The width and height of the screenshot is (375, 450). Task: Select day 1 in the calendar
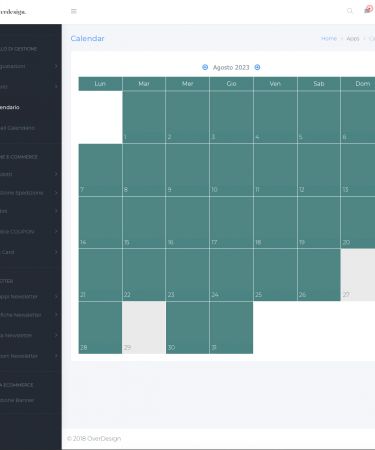pos(144,117)
